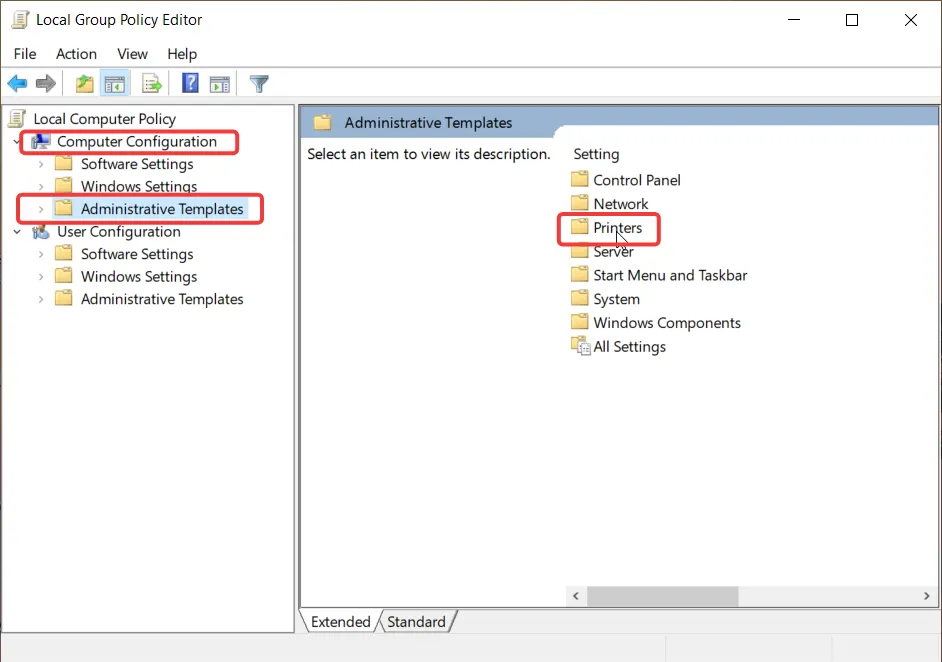Click the horizontal scrollbar right arrow

coord(926,596)
